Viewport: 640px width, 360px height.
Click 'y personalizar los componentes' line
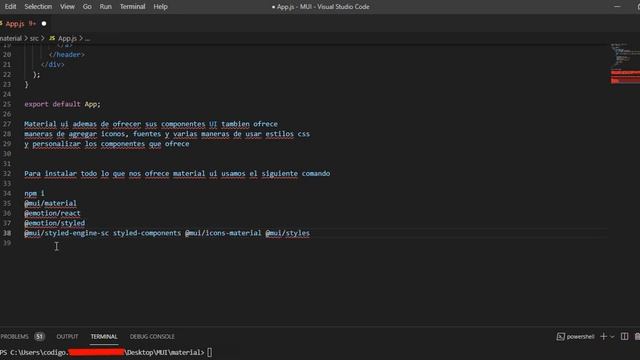[107, 144]
